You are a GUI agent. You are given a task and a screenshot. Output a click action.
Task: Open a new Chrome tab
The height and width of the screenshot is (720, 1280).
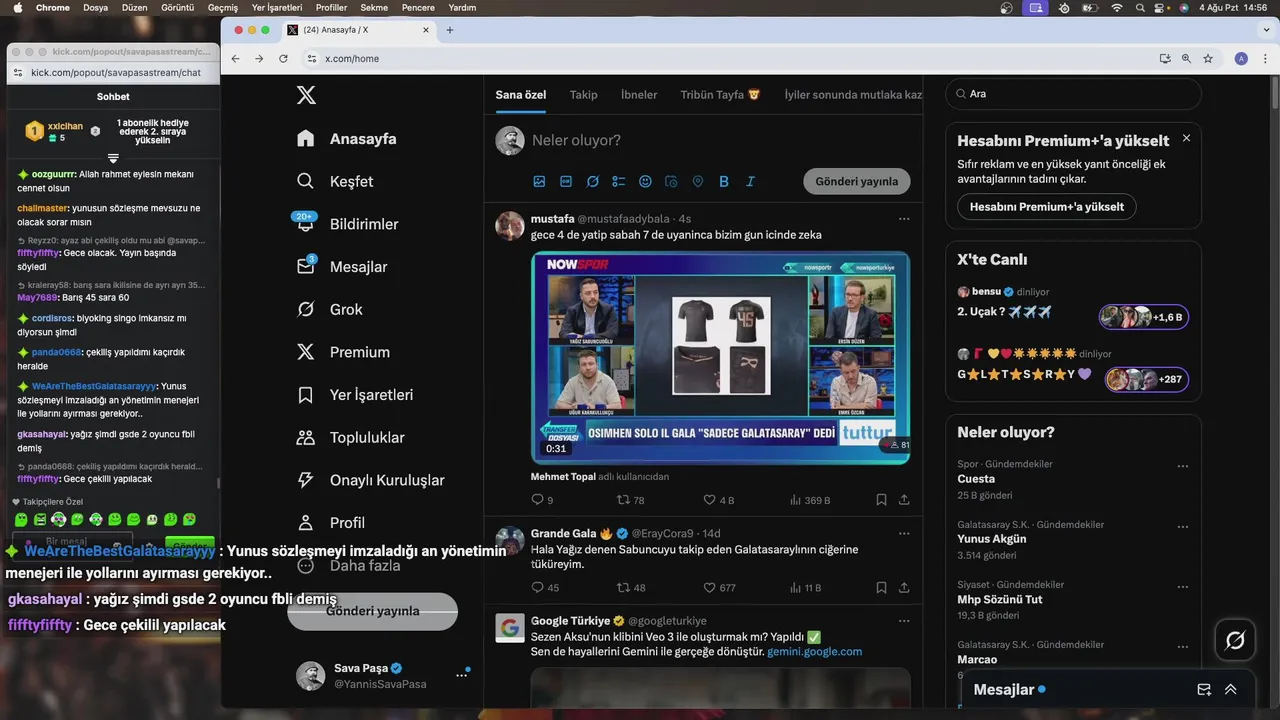tap(450, 30)
